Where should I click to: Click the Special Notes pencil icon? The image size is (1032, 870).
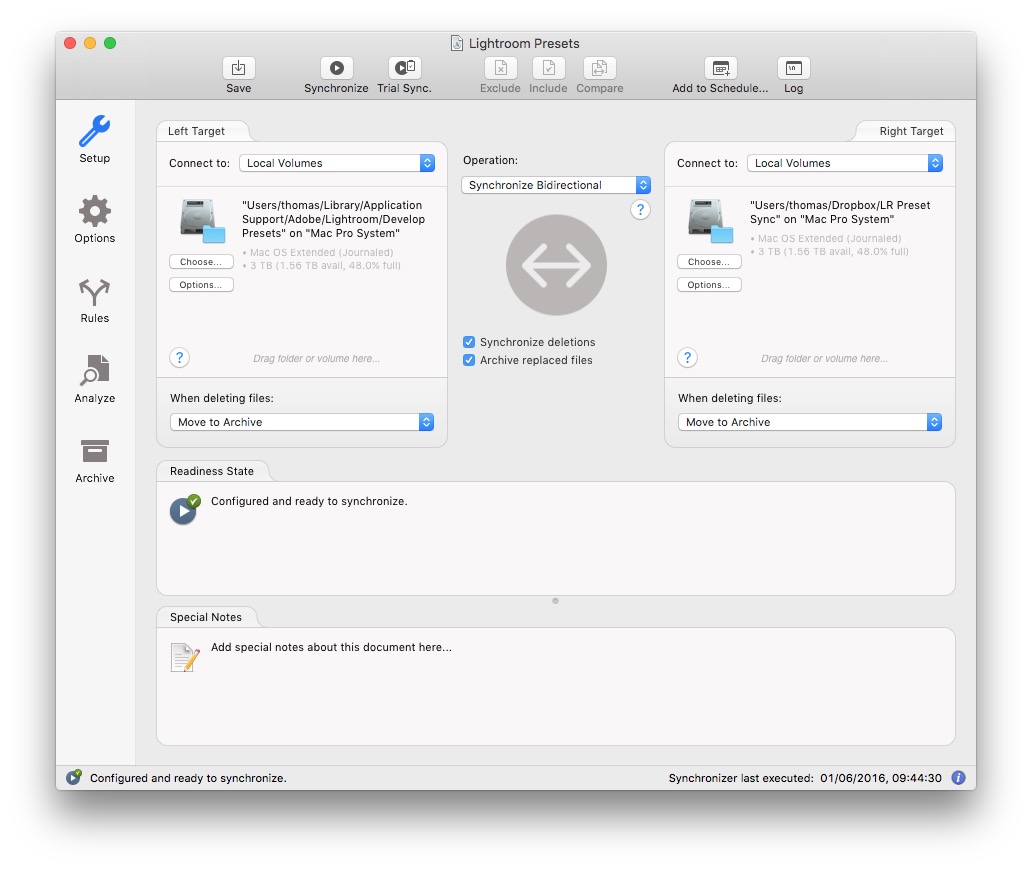click(x=185, y=657)
